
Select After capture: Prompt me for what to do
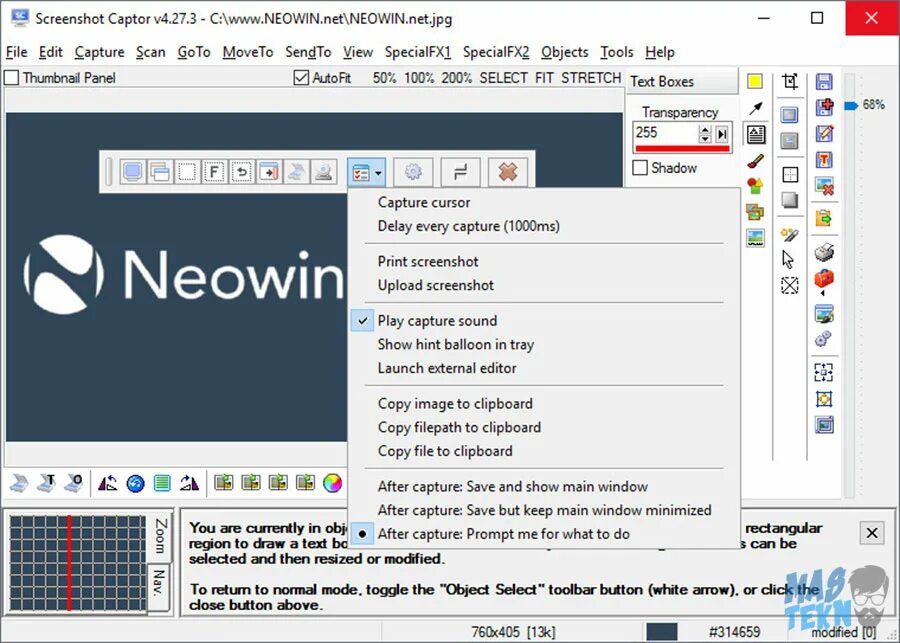pyautogui.click(x=544, y=534)
